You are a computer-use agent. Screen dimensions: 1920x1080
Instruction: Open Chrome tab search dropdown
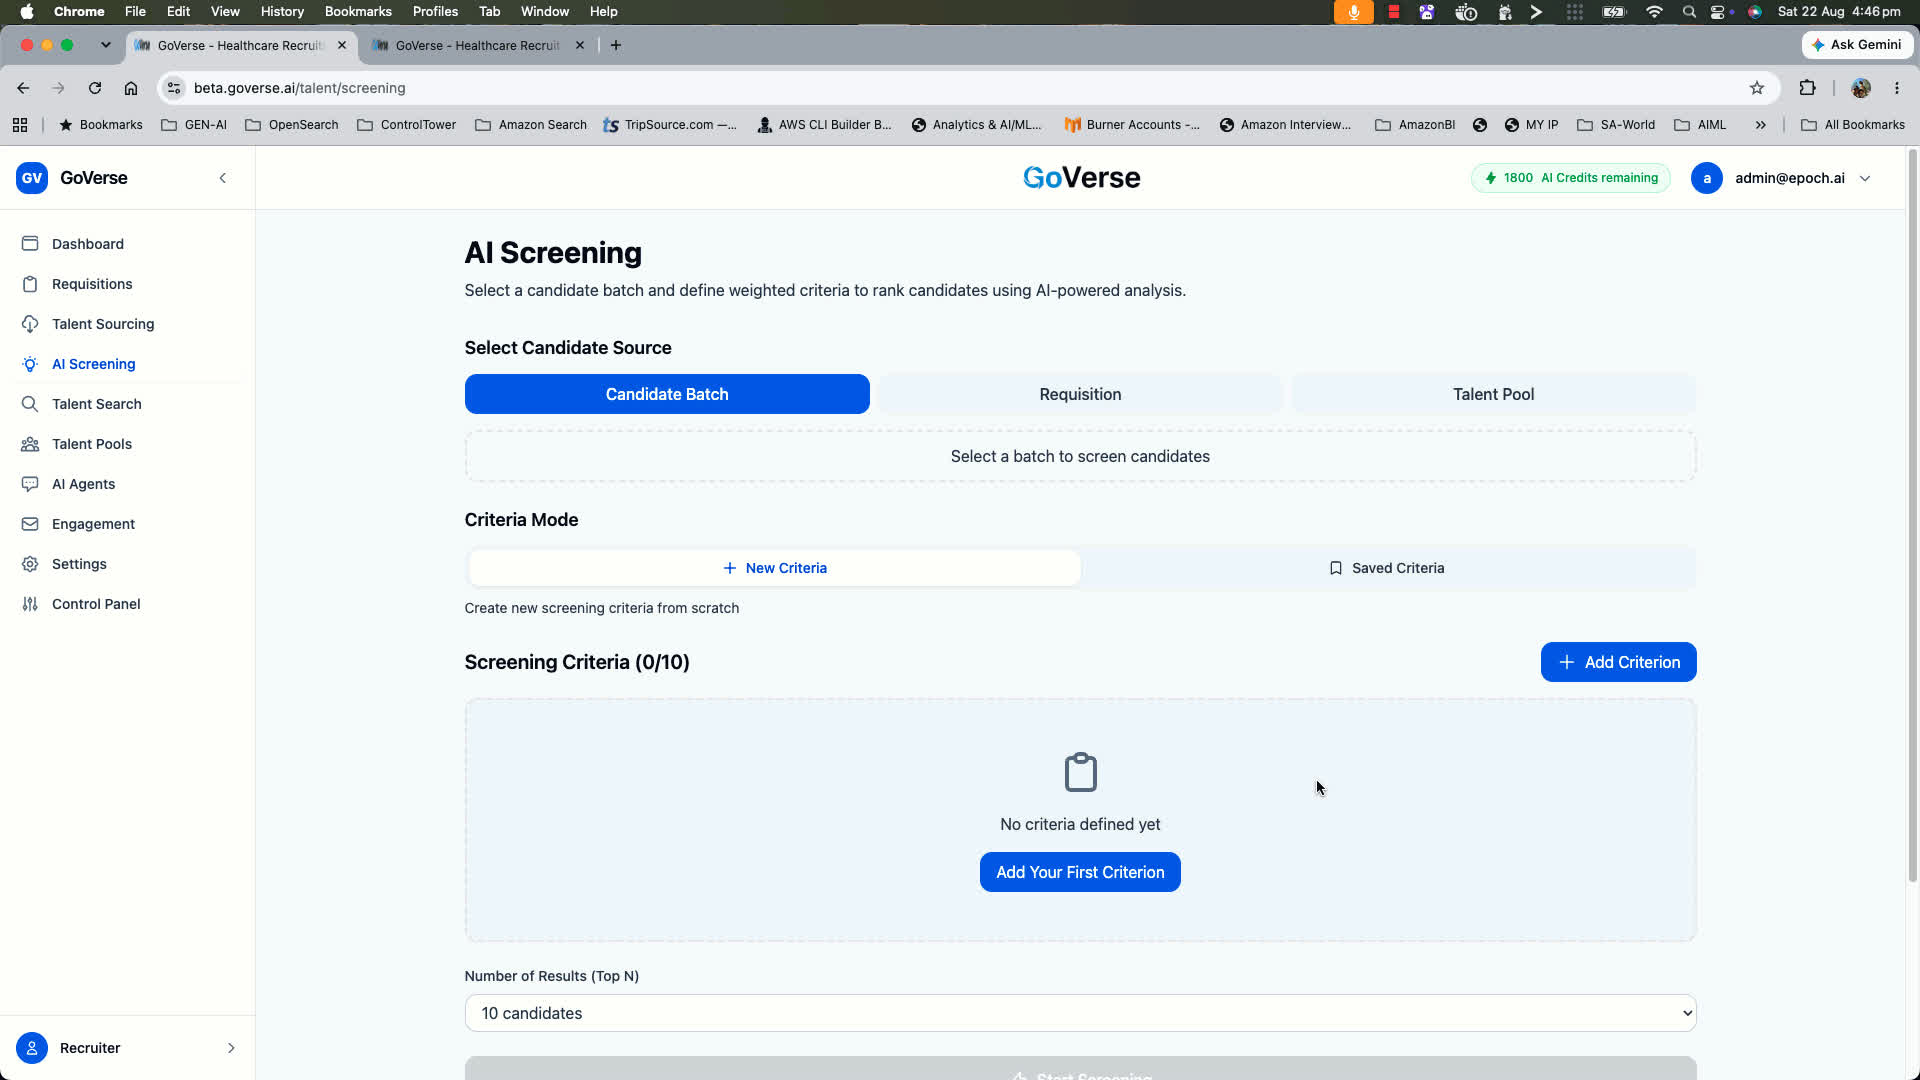pos(105,45)
